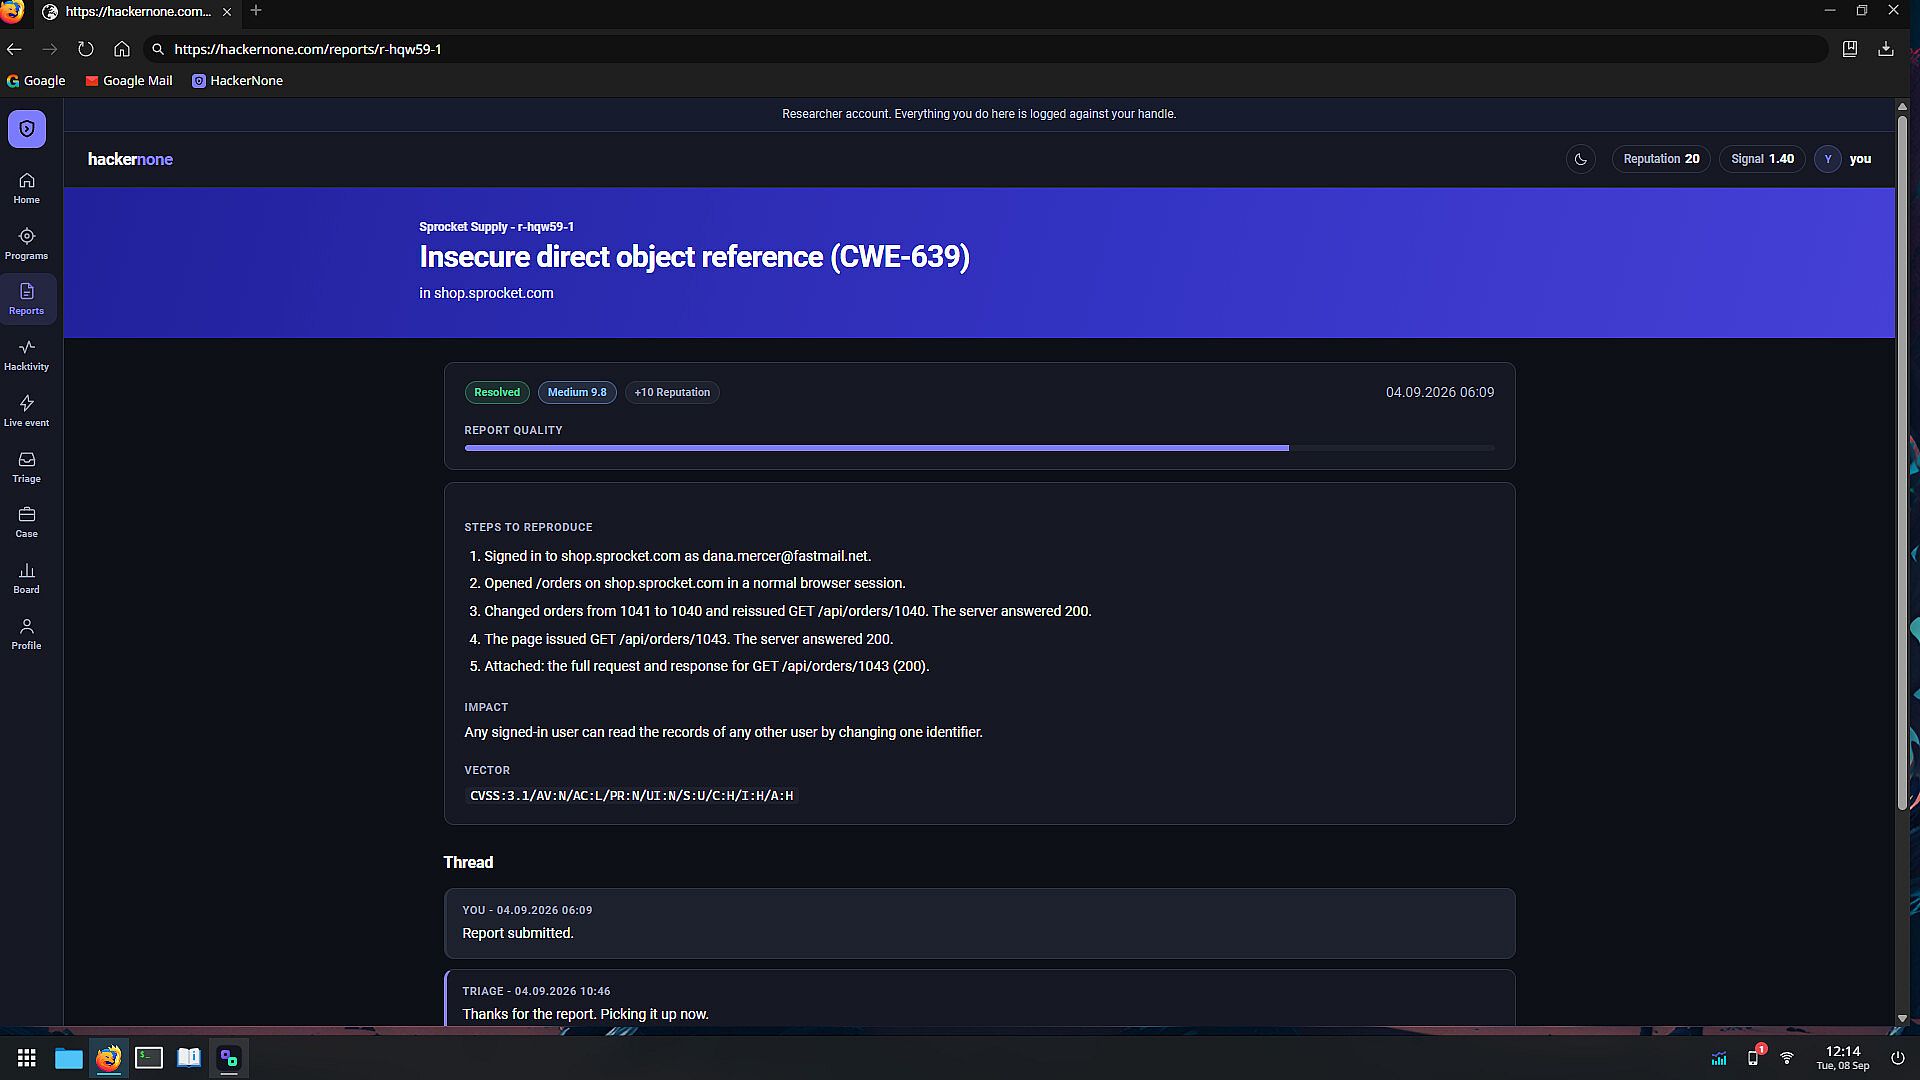
Task: Open the Live event section
Action: tap(27, 411)
